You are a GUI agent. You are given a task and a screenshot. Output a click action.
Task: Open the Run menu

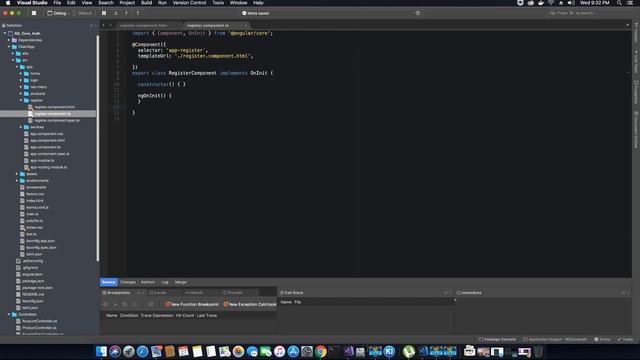(162, 3)
